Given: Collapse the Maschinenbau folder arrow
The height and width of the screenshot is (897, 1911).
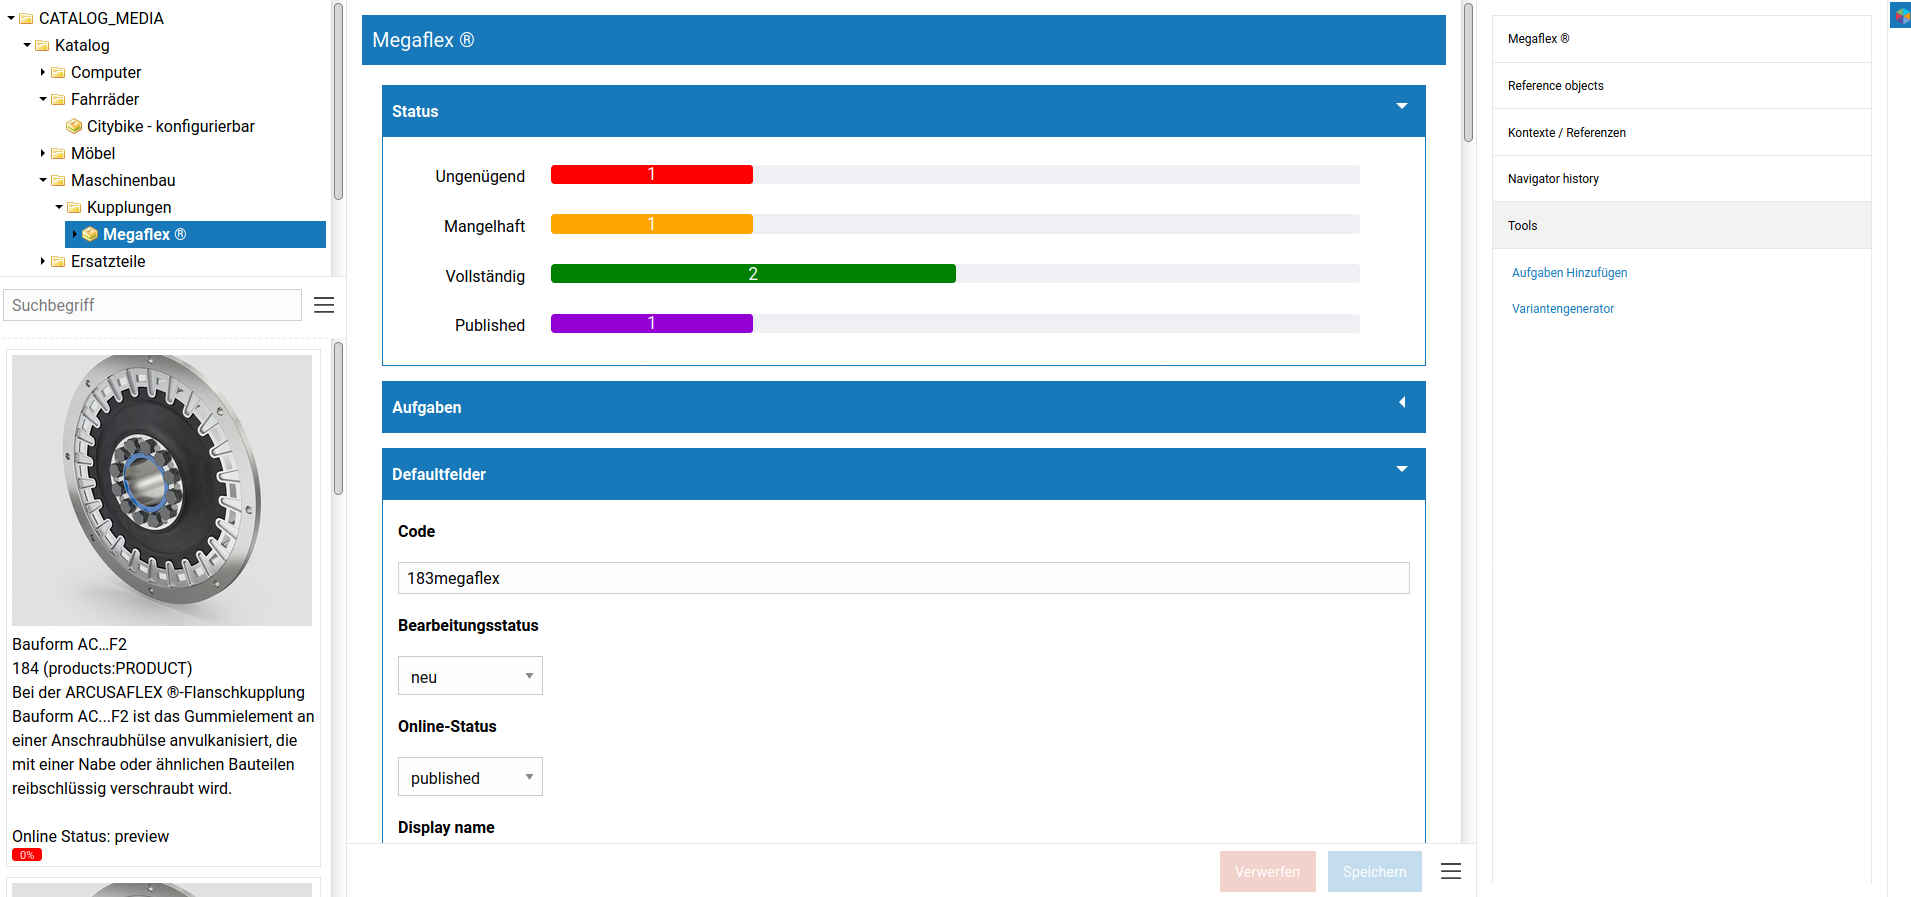Looking at the screenshot, I should click(43, 180).
